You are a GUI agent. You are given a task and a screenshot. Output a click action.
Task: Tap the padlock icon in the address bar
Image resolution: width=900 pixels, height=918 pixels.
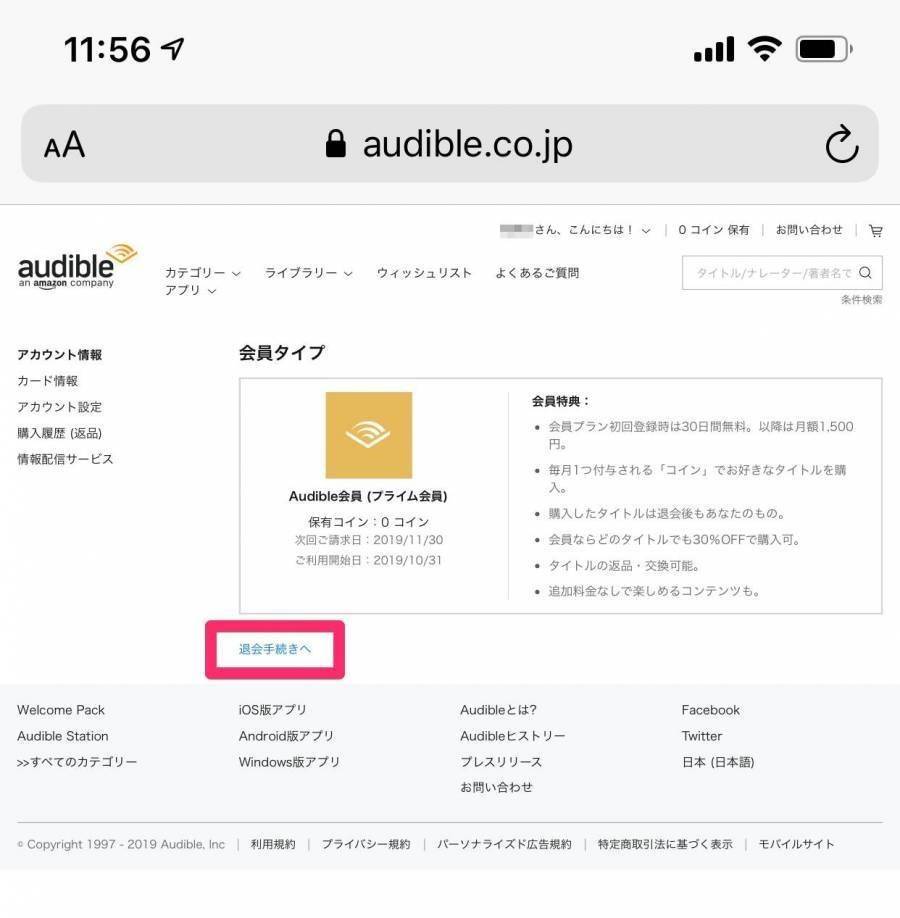(x=336, y=144)
